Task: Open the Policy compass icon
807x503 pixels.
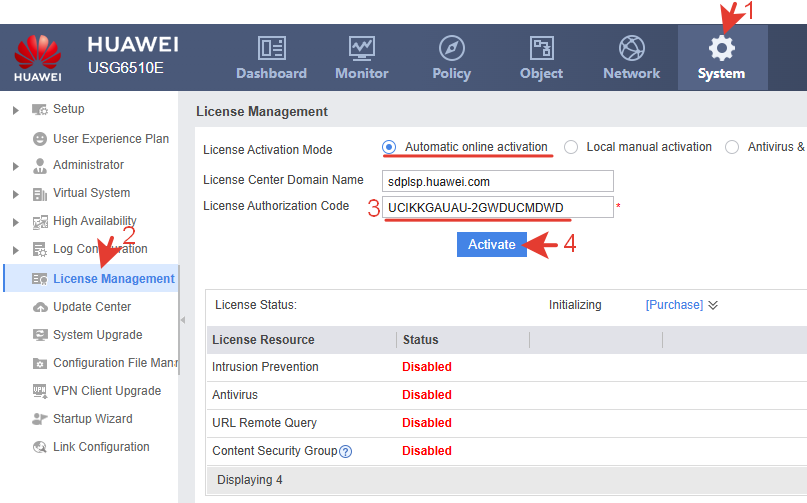Action: click(451, 48)
